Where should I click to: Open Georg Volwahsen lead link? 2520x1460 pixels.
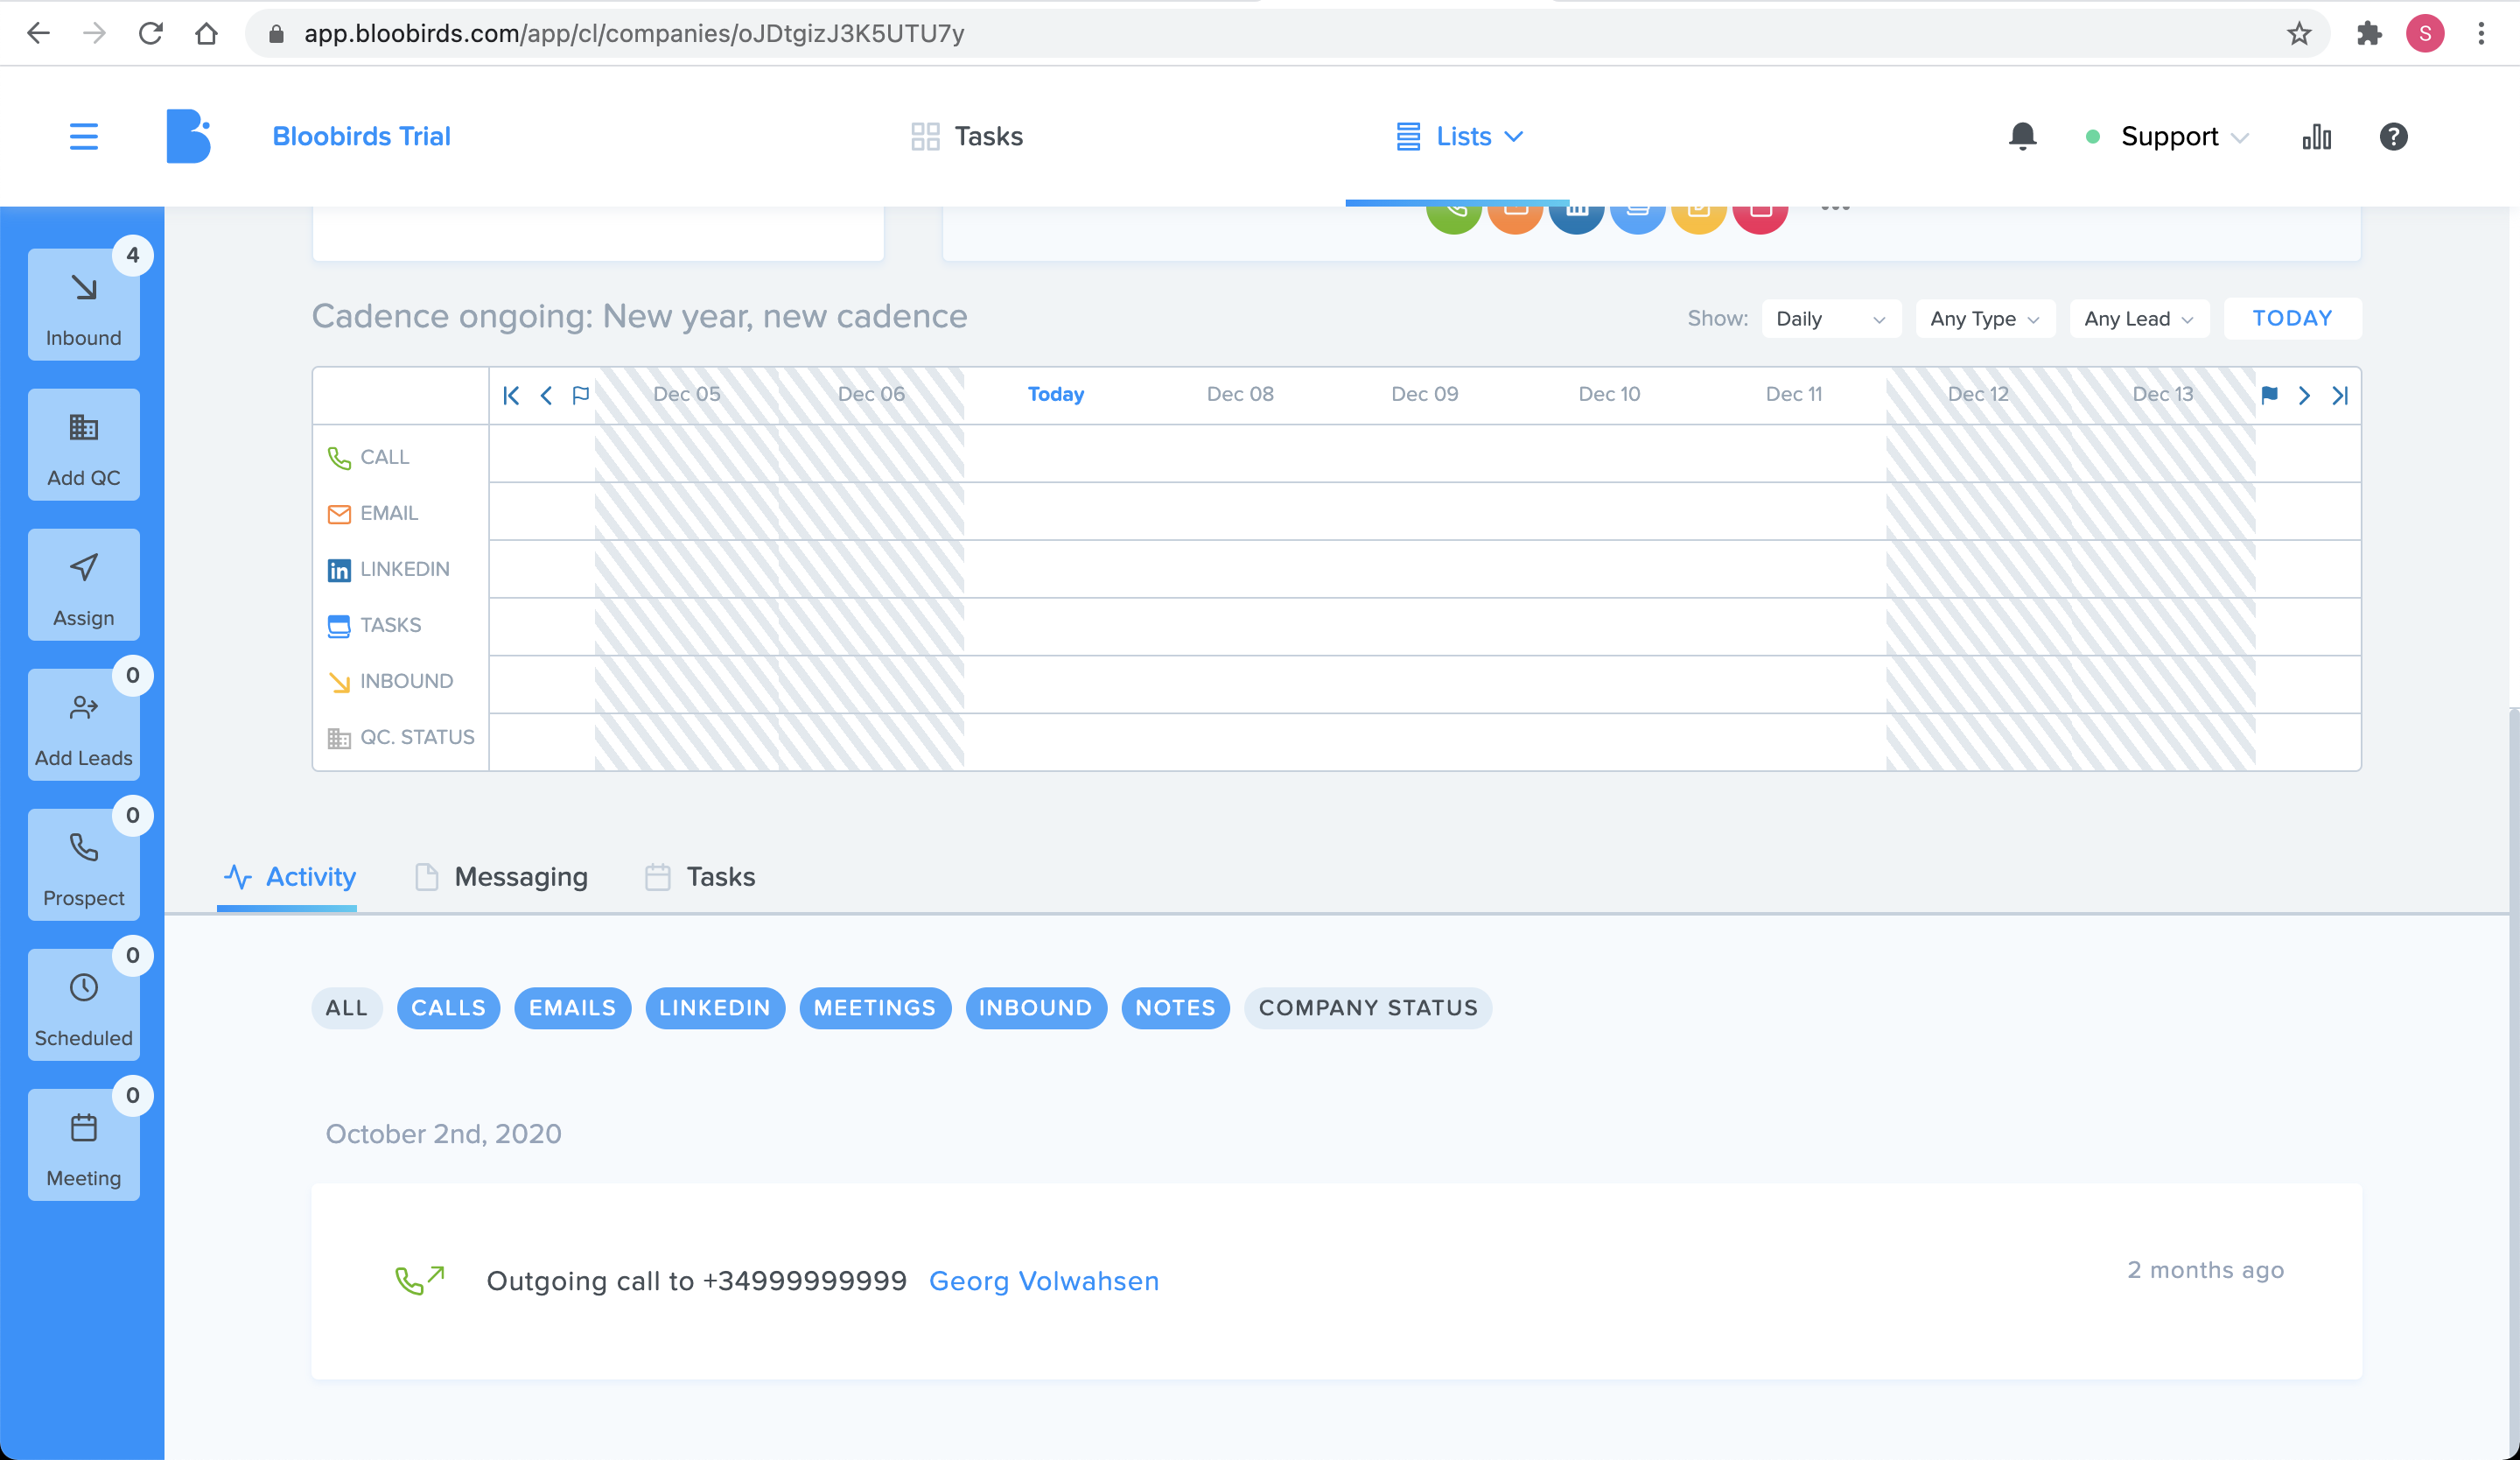pos(1043,1281)
